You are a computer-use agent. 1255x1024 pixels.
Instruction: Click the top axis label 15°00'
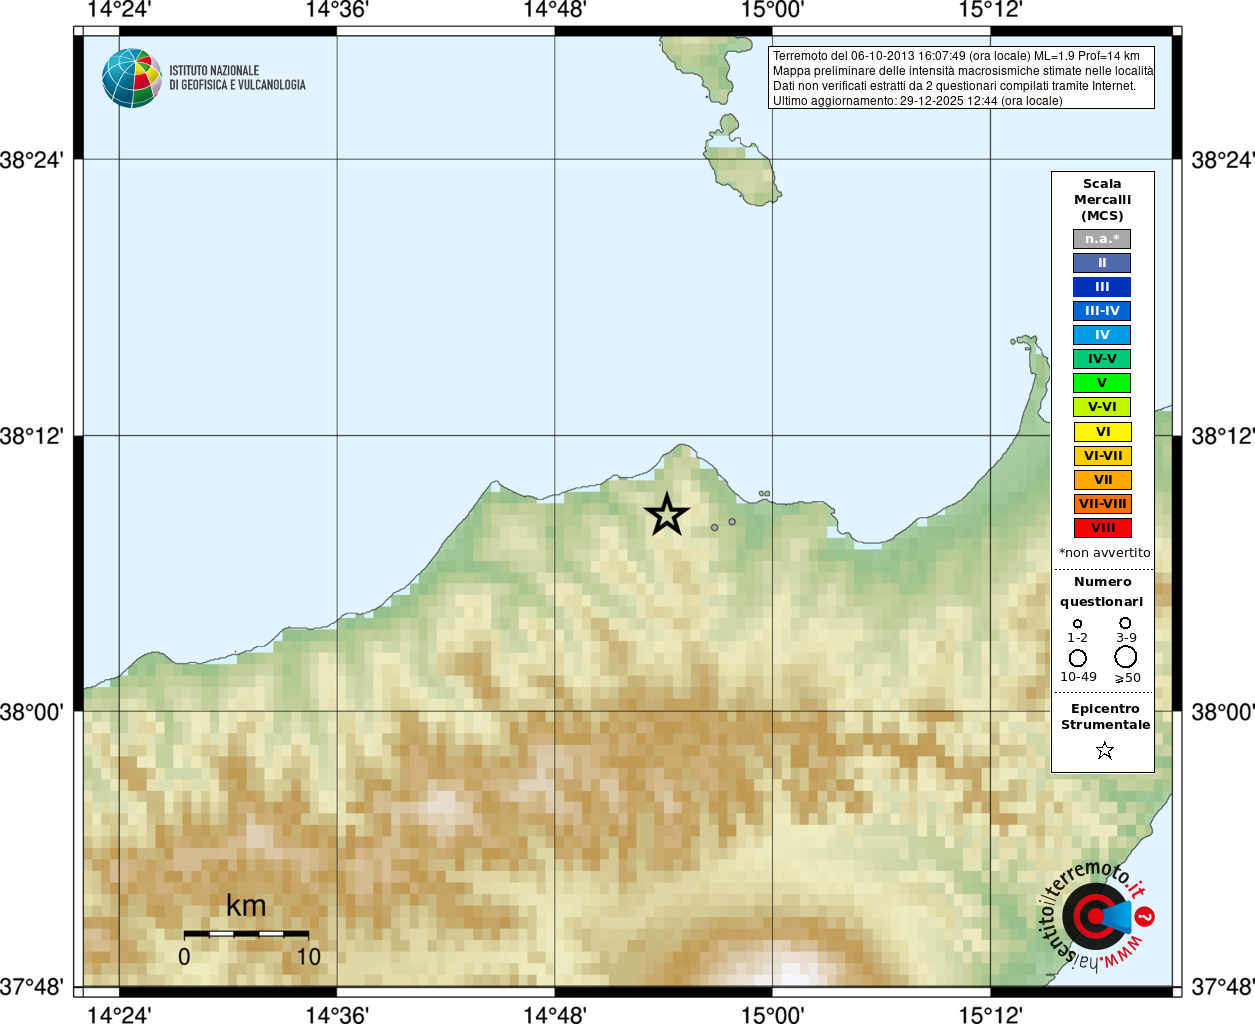coord(772,10)
